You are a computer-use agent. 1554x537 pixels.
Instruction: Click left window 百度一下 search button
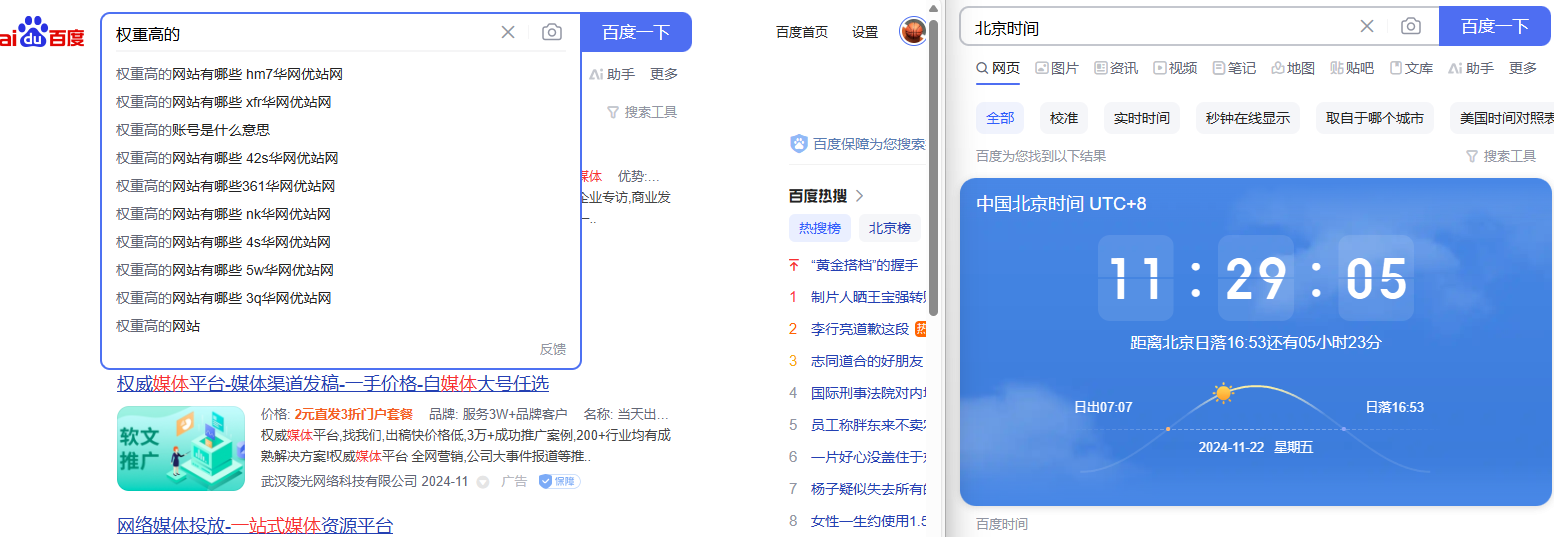pos(636,32)
